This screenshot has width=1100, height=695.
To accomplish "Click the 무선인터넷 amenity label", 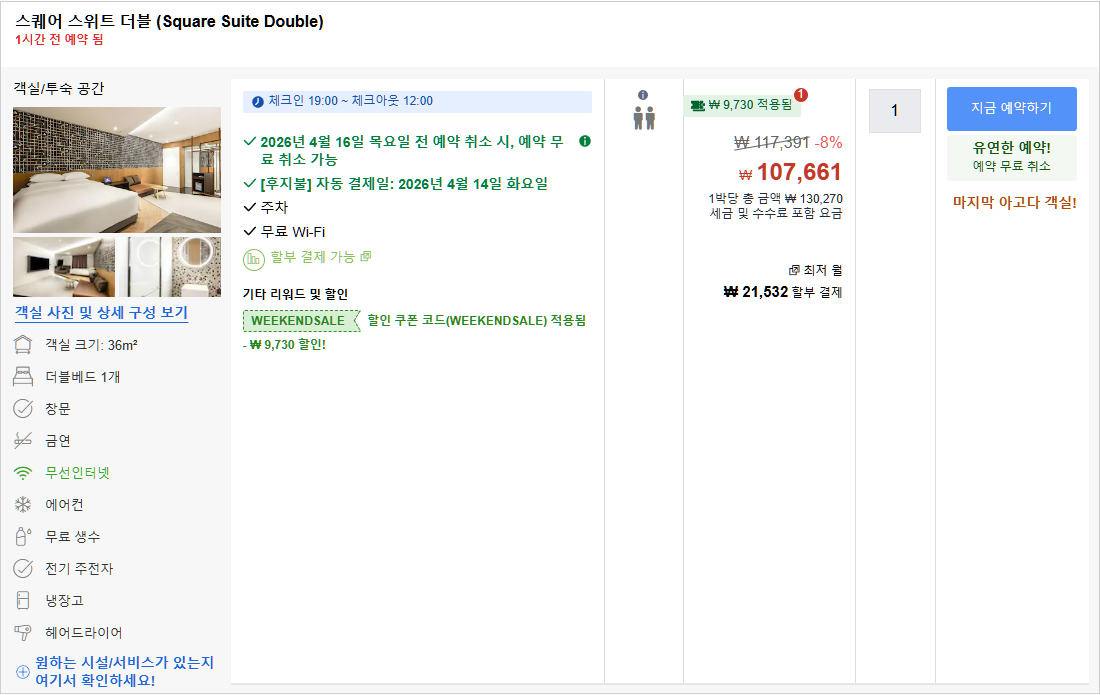I will tap(78, 473).
